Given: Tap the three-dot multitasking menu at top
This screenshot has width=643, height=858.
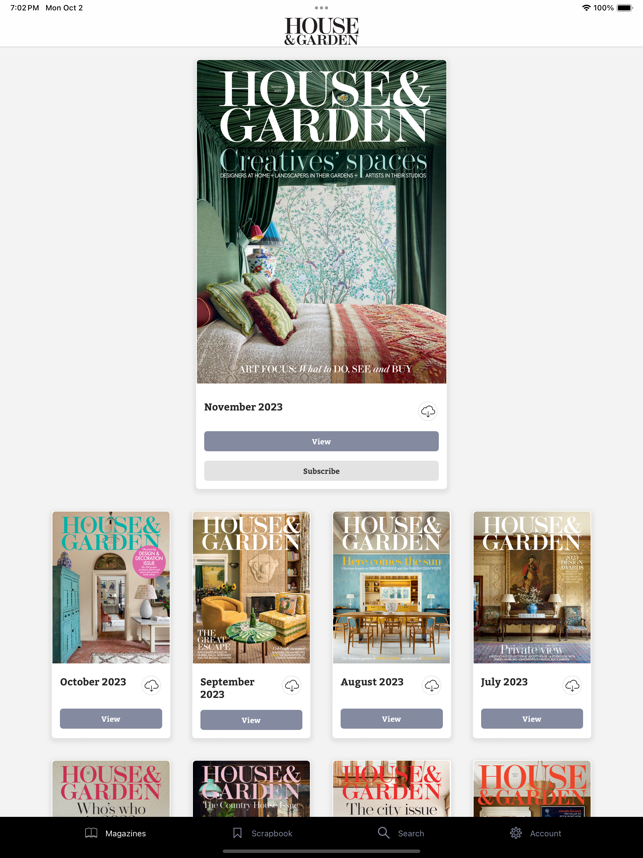Looking at the screenshot, I should (x=322, y=8).
